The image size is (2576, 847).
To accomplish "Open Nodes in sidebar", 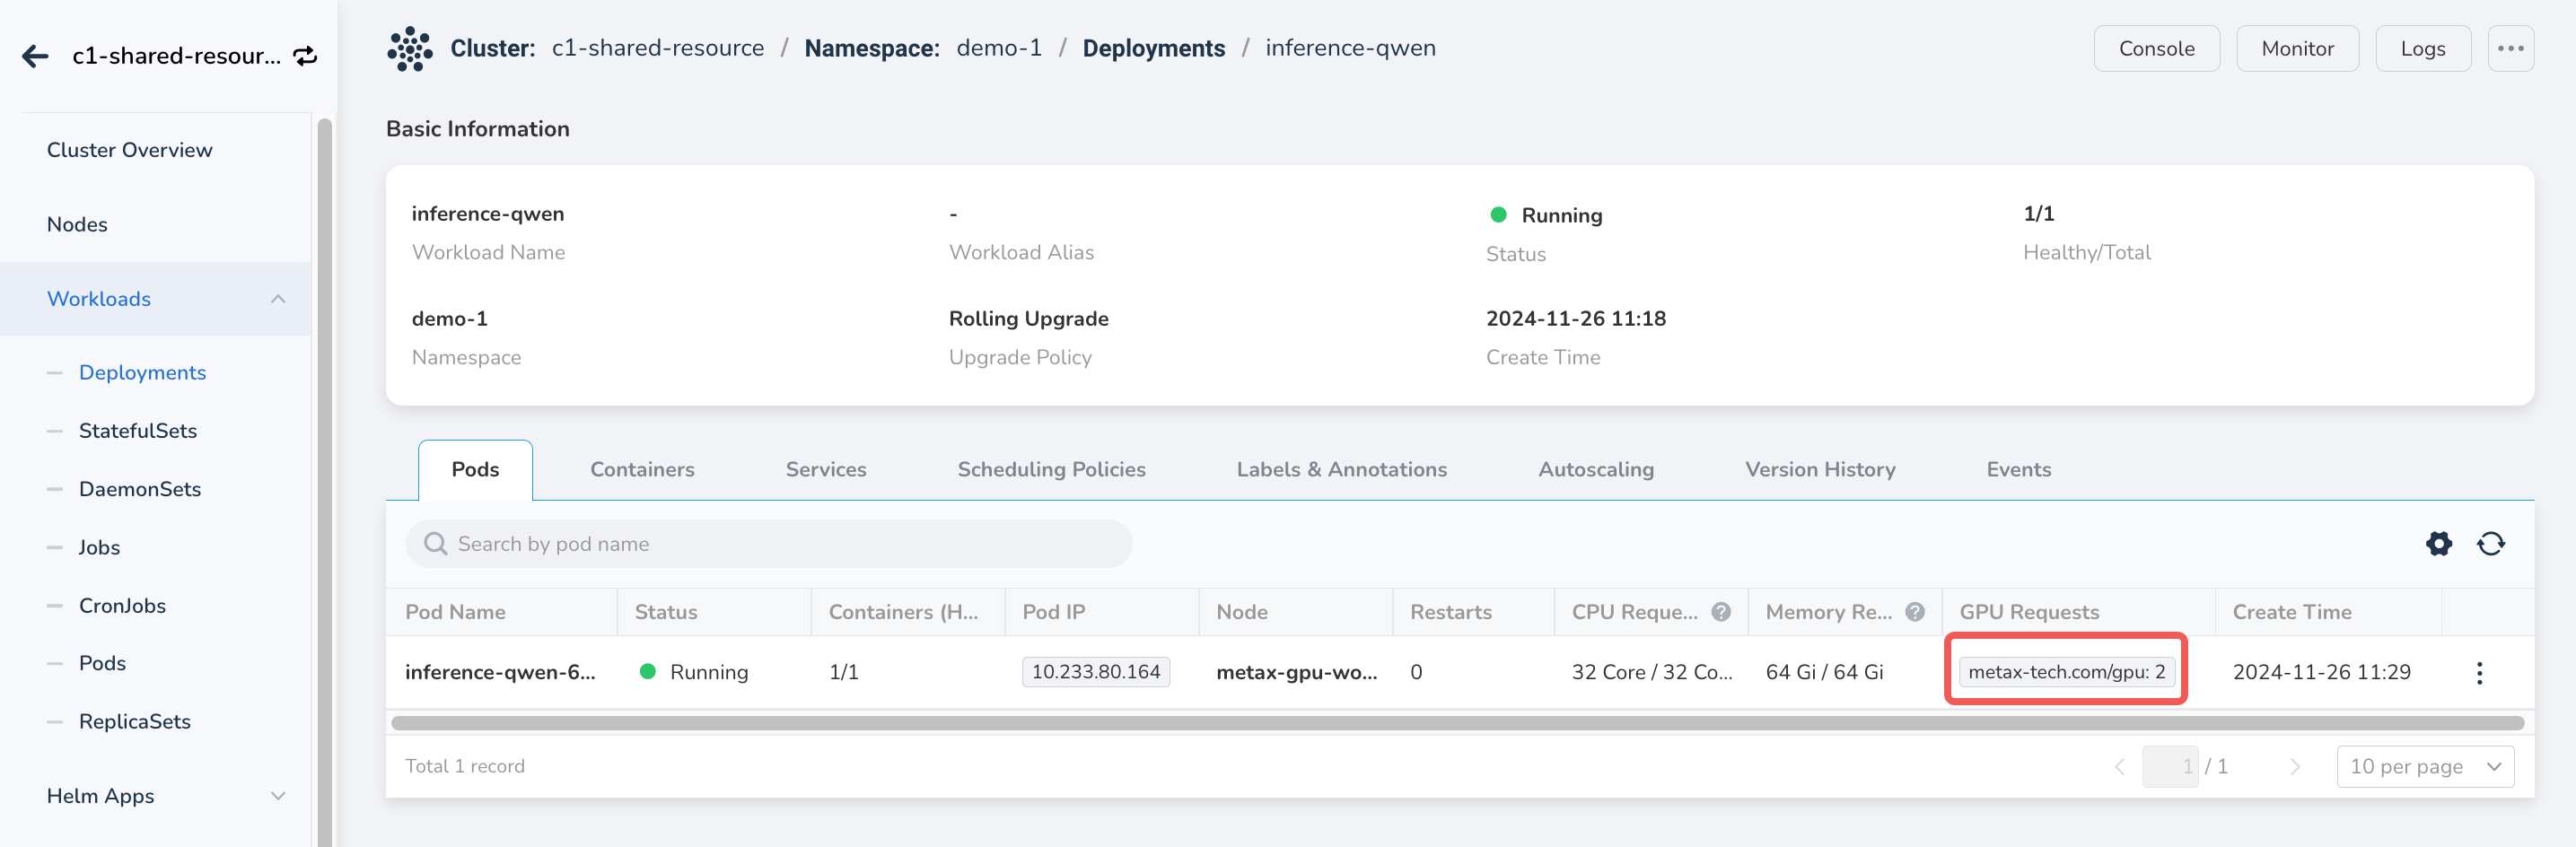I will (x=77, y=225).
